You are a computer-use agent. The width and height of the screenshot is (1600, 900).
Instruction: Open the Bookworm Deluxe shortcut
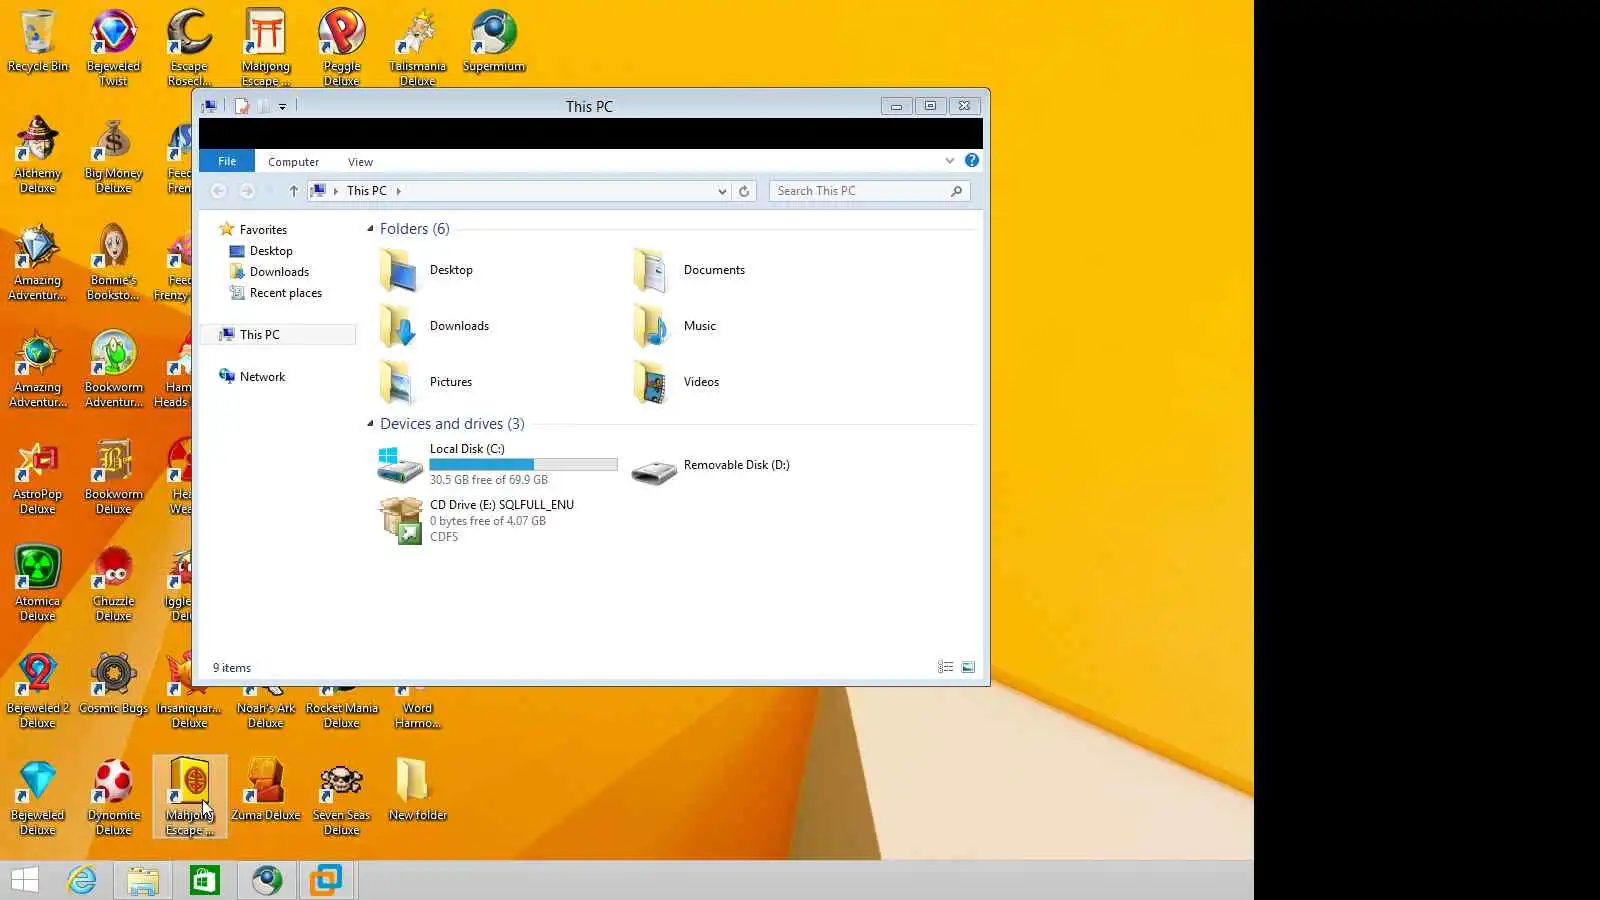pyautogui.click(x=113, y=476)
